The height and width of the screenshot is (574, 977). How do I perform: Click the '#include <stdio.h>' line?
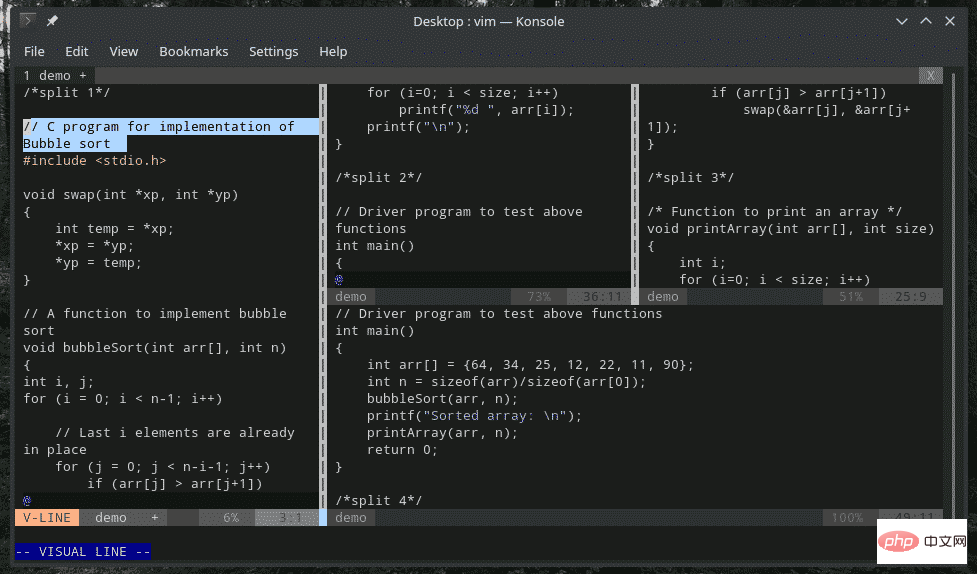tap(95, 160)
